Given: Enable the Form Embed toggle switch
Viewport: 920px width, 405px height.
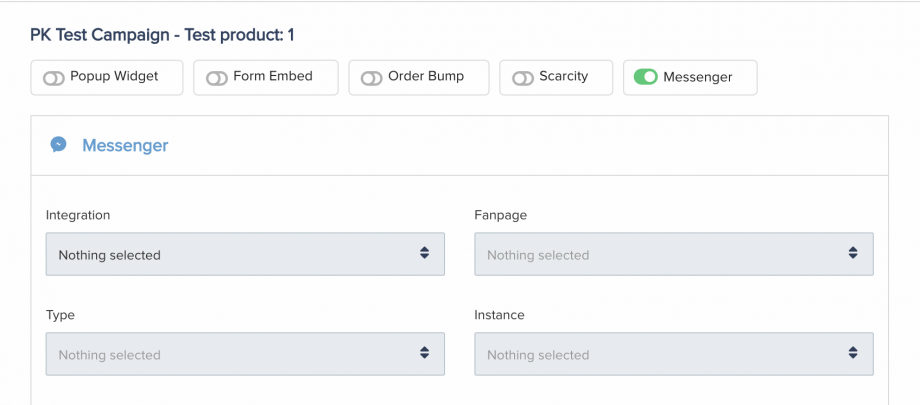Looking at the screenshot, I should (x=217, y=78).
